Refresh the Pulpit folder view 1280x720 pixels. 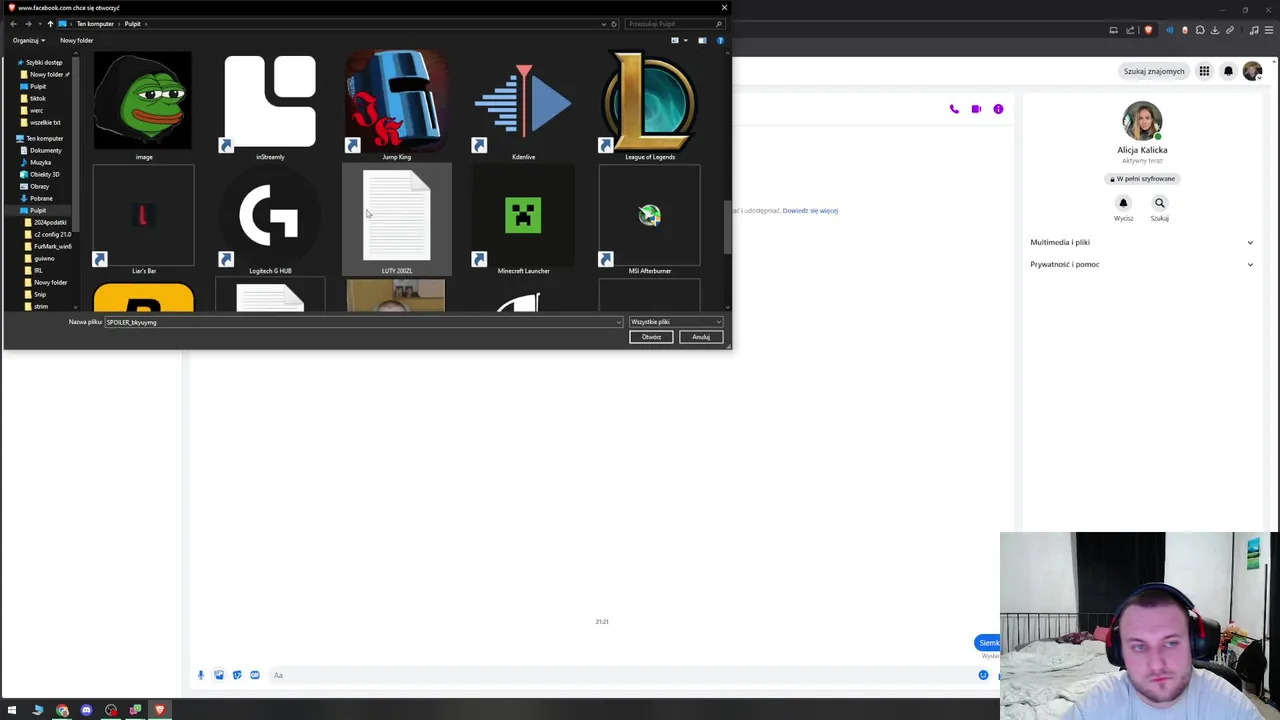point(614,24)
